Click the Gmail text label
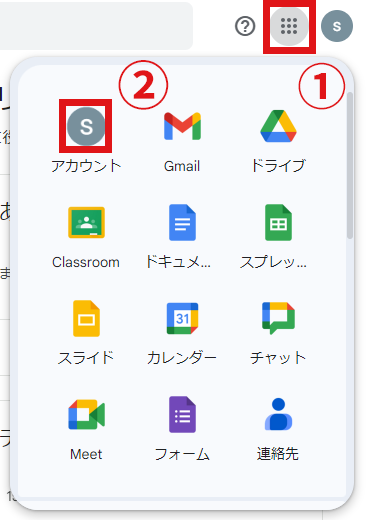Screen dimensions: 371x520 [182, 166]
